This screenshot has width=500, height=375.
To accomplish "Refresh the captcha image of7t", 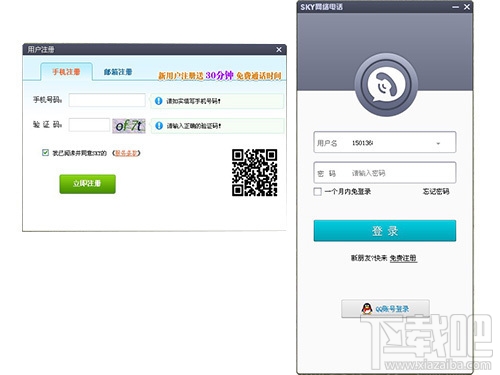I will click(129, 126).
